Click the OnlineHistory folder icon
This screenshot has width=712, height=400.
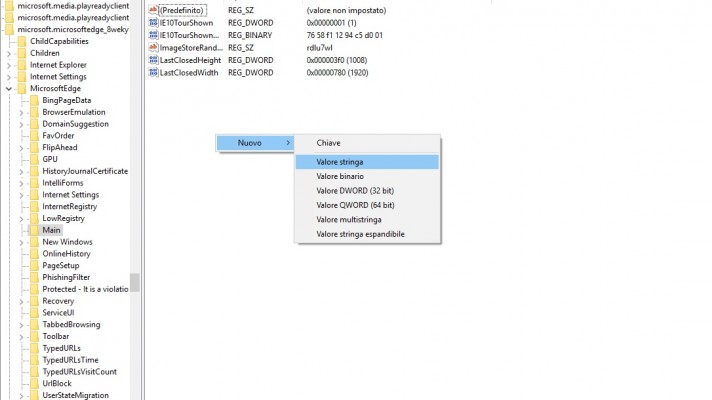pos(34,254)
